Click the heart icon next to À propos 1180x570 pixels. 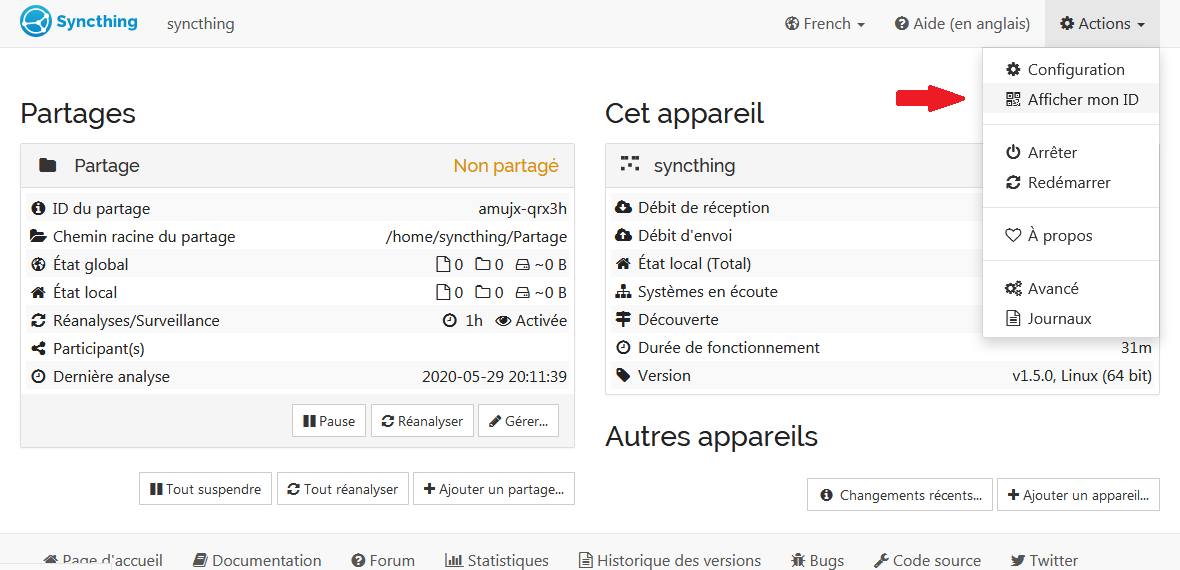click(1013, 236)
